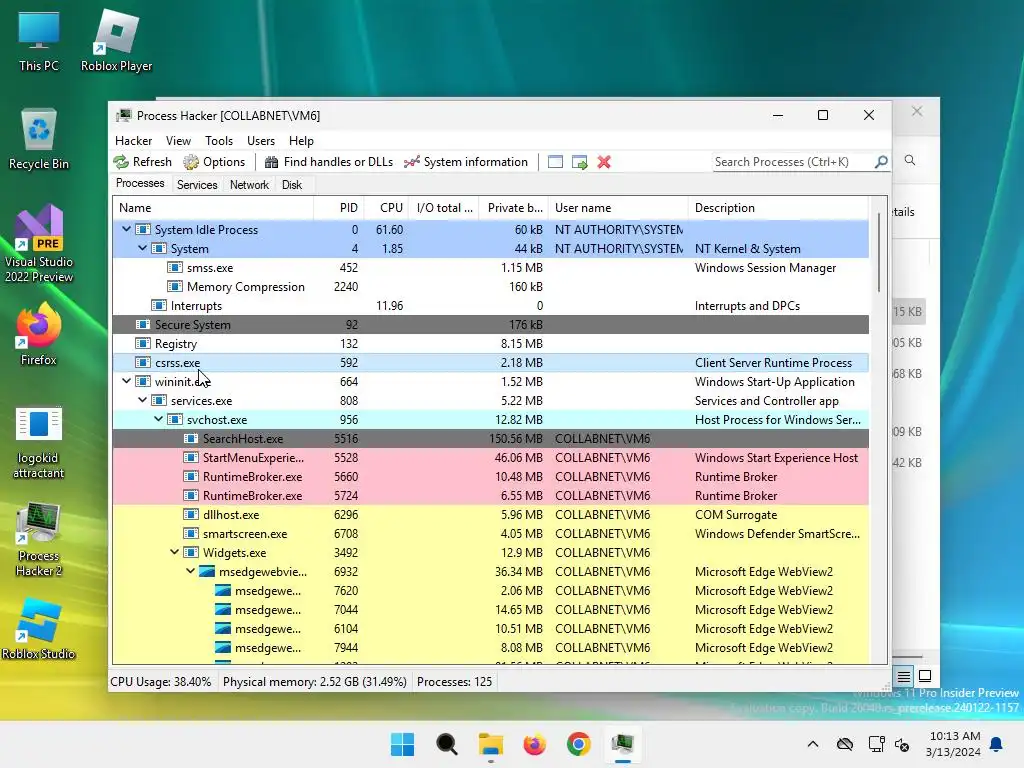Select the smartscreen.exe process row

click(490, 533)
